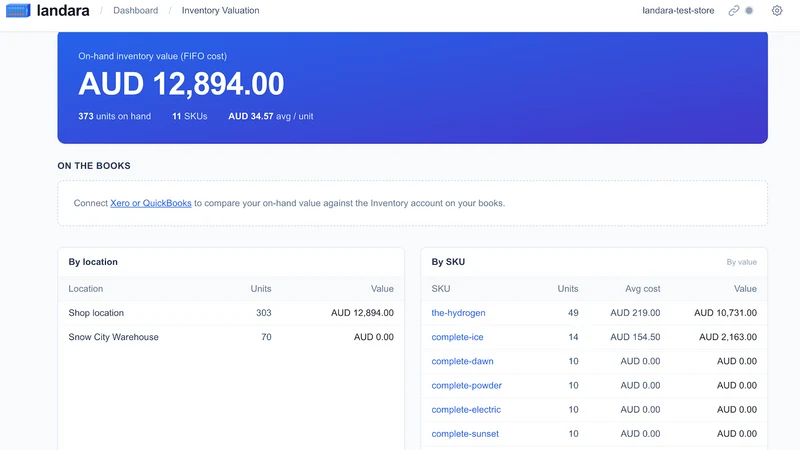Screen dimensions: 800x450
Task: Go to Dashboard breadcrumb
Action: [x=136, y=10]
